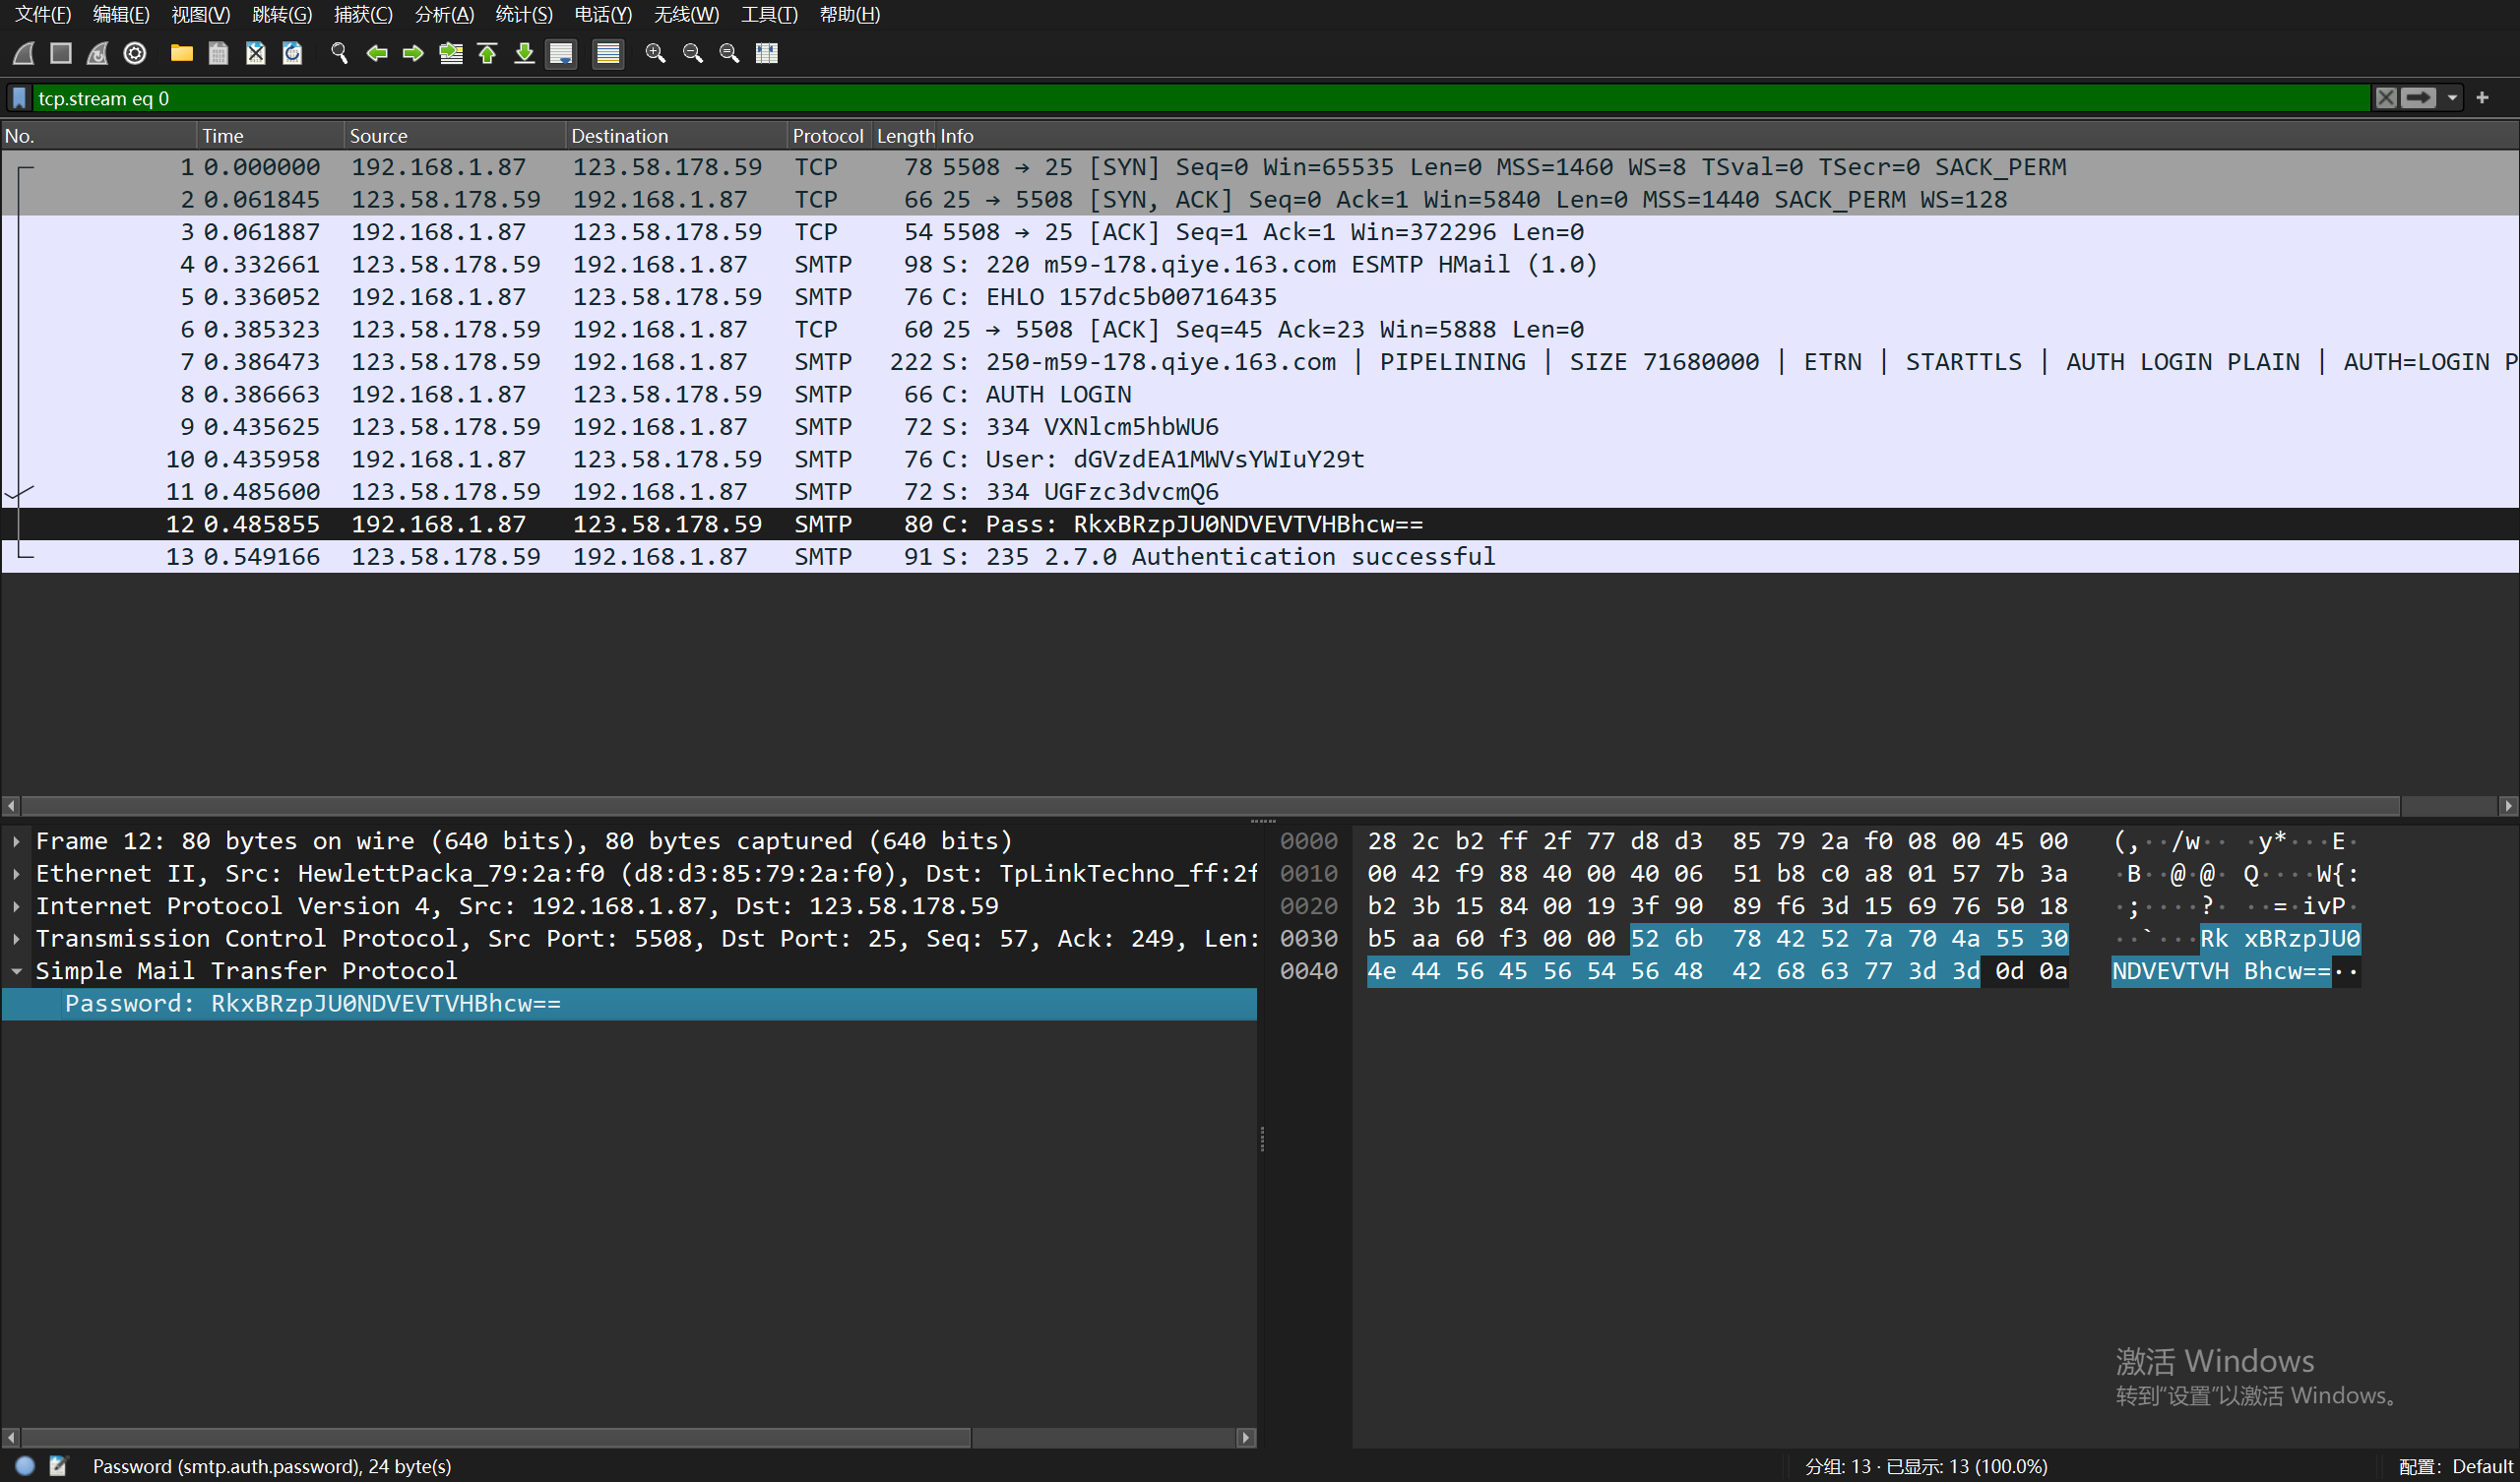
Task: Click the open capture file folder icon
Action: pyautogui.click(x=181, y=53)
